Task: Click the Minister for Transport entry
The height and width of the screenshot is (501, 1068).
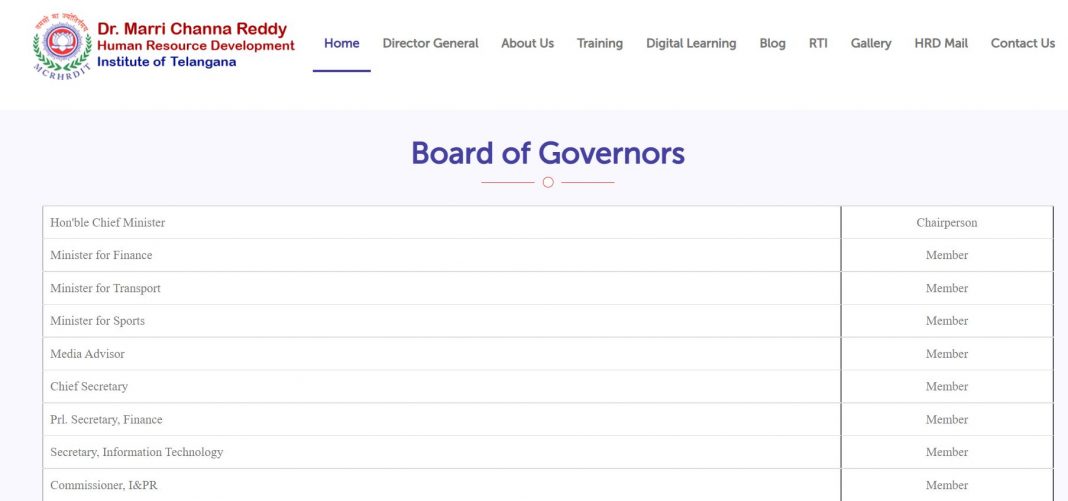Action: click(105, 288)
